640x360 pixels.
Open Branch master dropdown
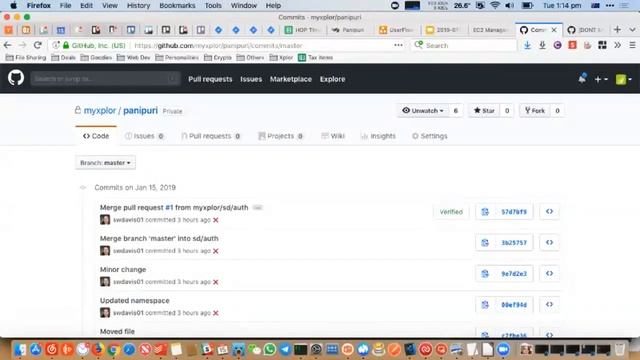105,163
